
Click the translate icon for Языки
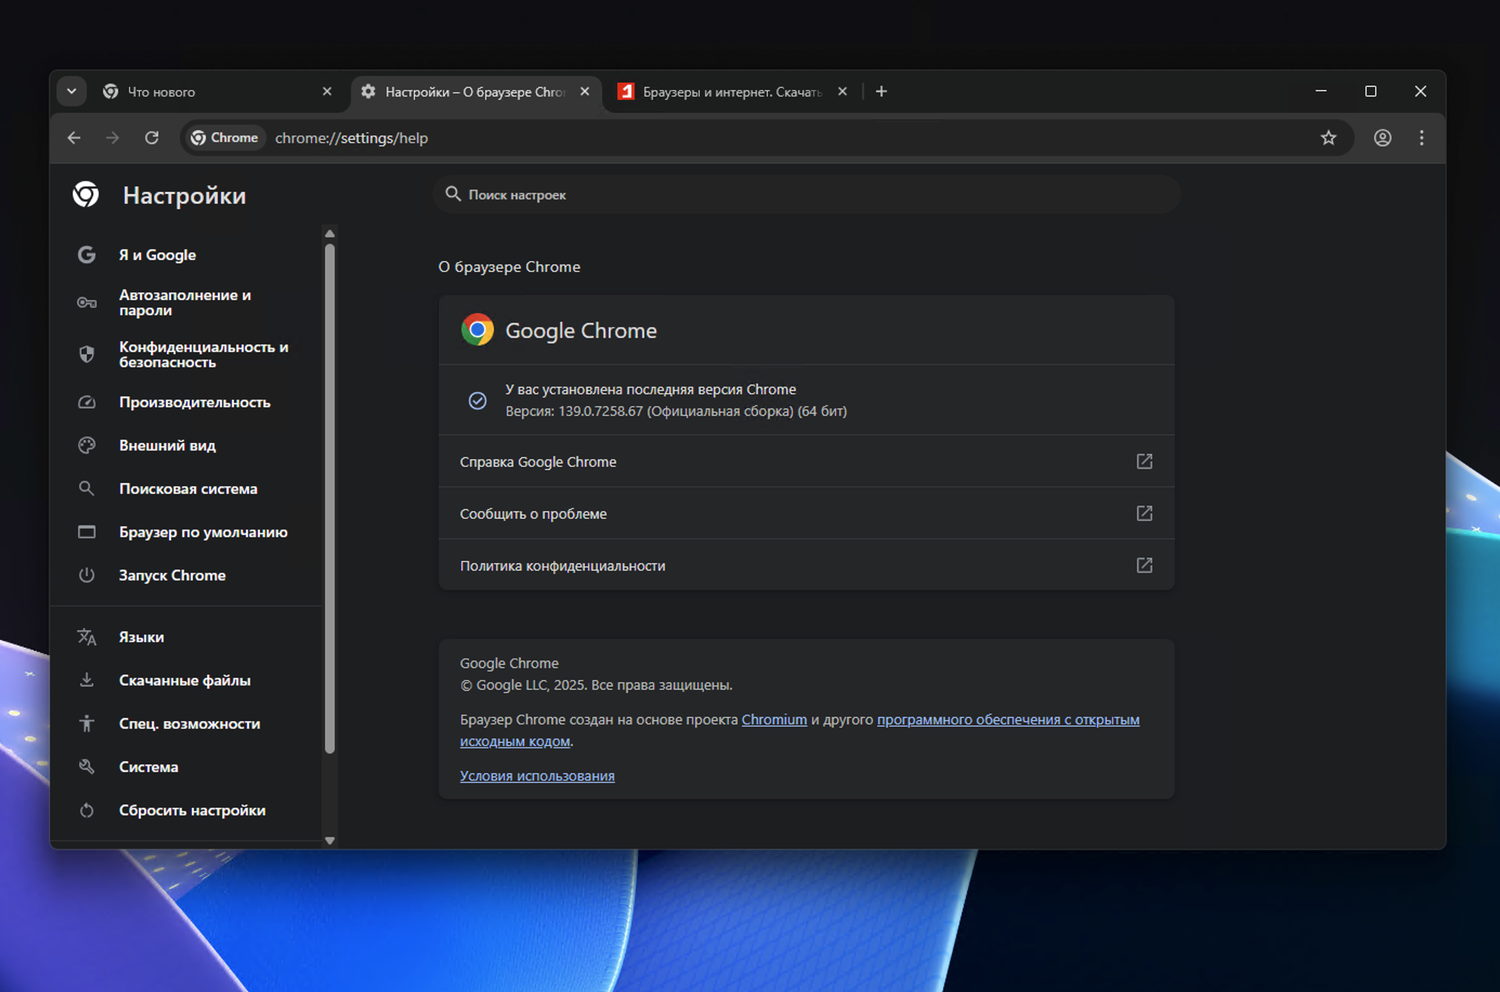87,637
